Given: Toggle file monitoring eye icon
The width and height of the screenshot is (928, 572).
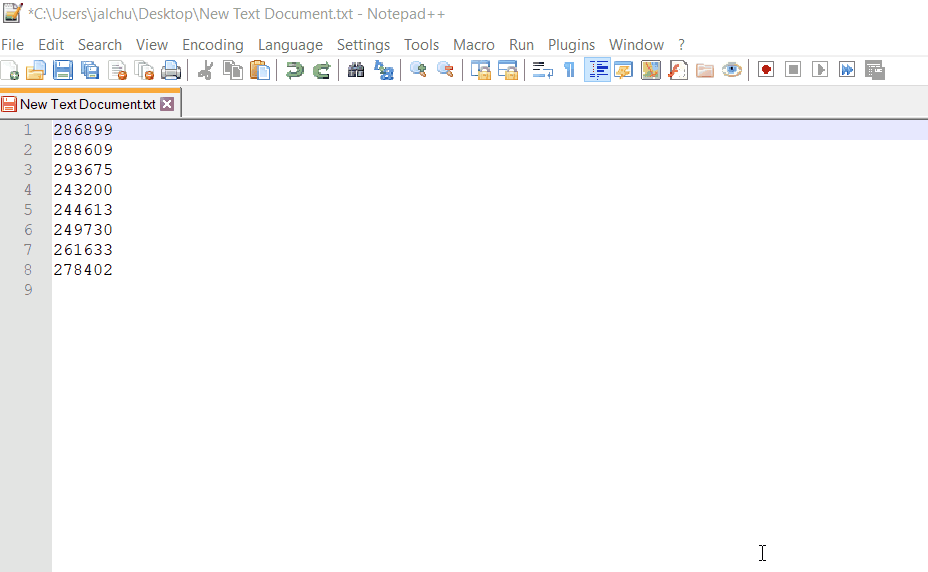Looking at the screenshot, I should tap(732, 70).
